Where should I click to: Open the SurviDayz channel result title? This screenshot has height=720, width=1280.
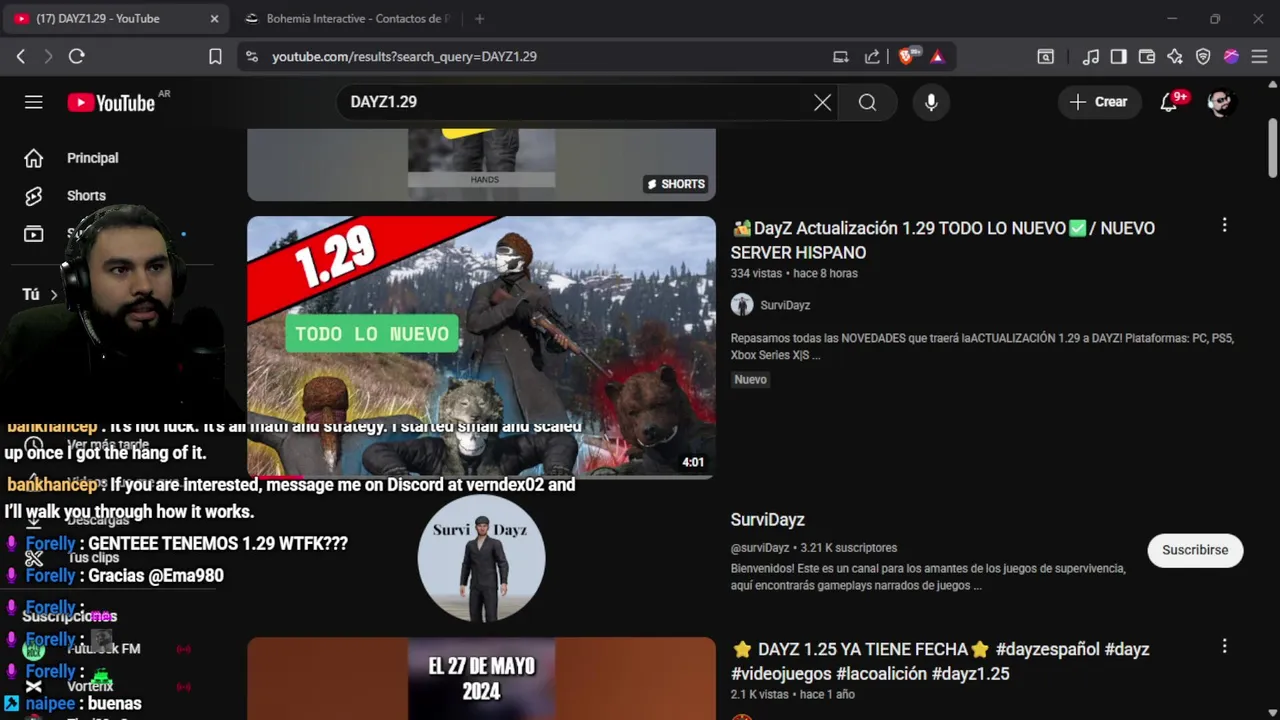tap(768, 520)
